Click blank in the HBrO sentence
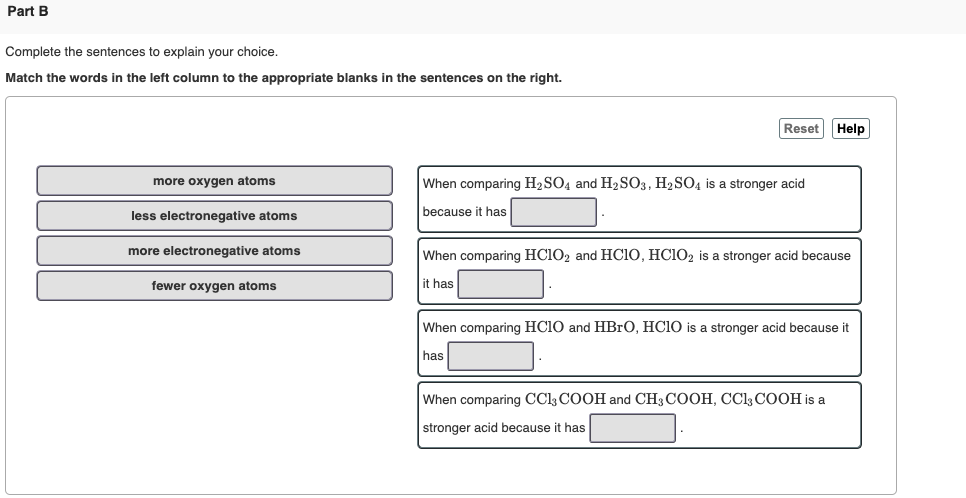 click(x=491, y=356)
